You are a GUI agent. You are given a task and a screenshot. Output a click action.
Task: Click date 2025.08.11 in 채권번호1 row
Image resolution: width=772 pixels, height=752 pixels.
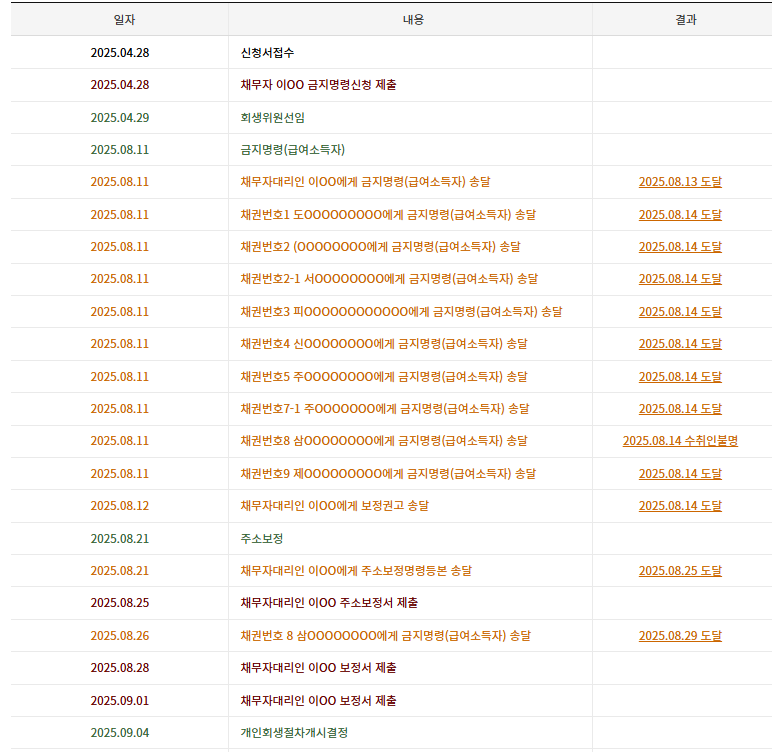(x=120, y=215)
